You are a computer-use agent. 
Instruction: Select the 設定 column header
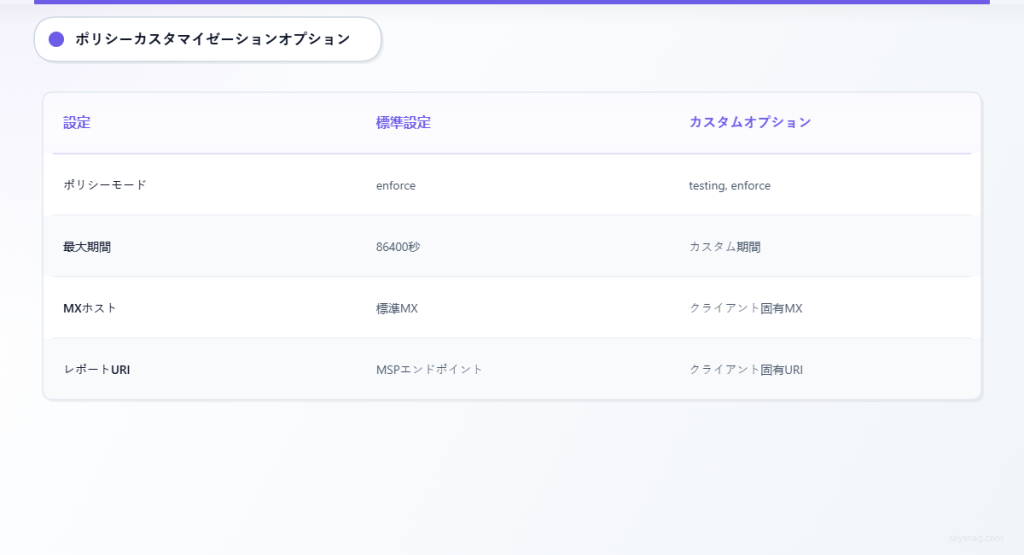77,122
